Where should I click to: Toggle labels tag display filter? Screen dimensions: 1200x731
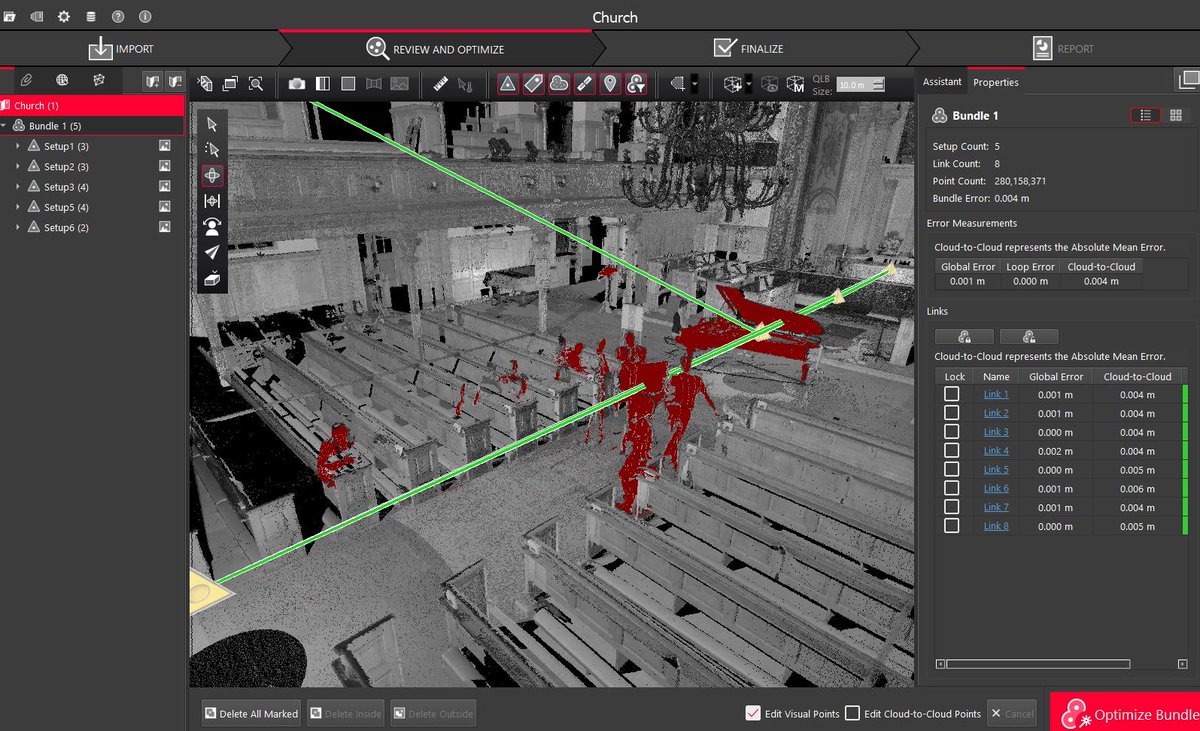coord(533,84)
